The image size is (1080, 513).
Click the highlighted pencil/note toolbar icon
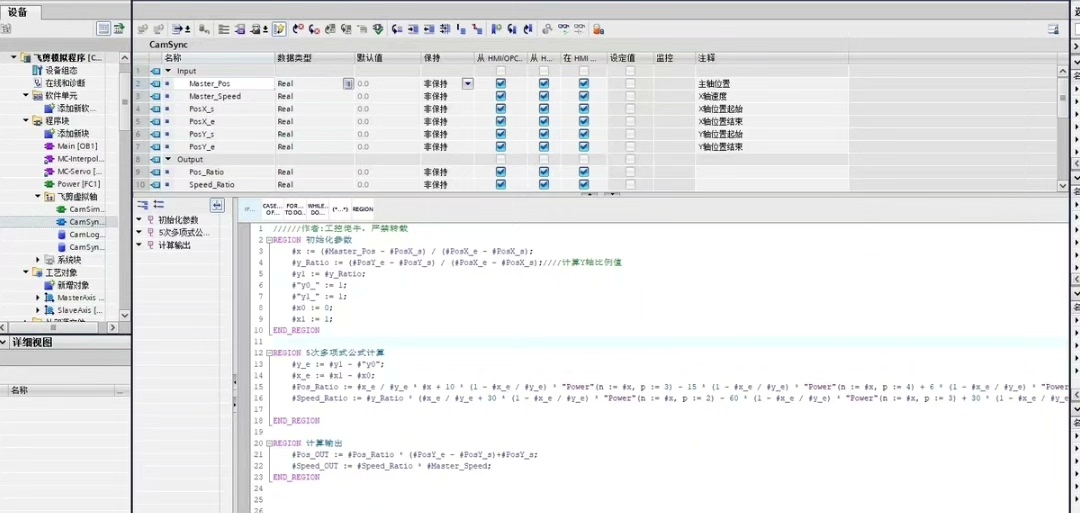(279, 29)
